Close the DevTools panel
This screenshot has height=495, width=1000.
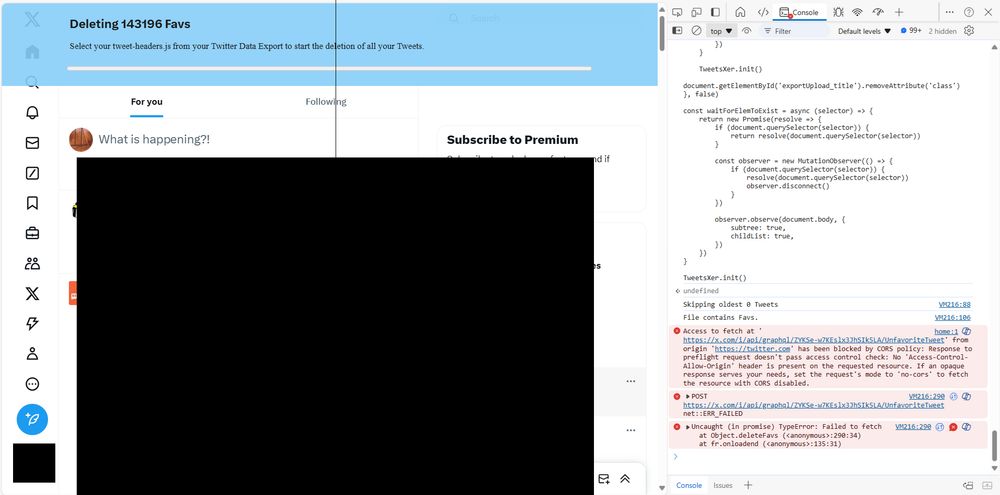click(x=988, y=12)
